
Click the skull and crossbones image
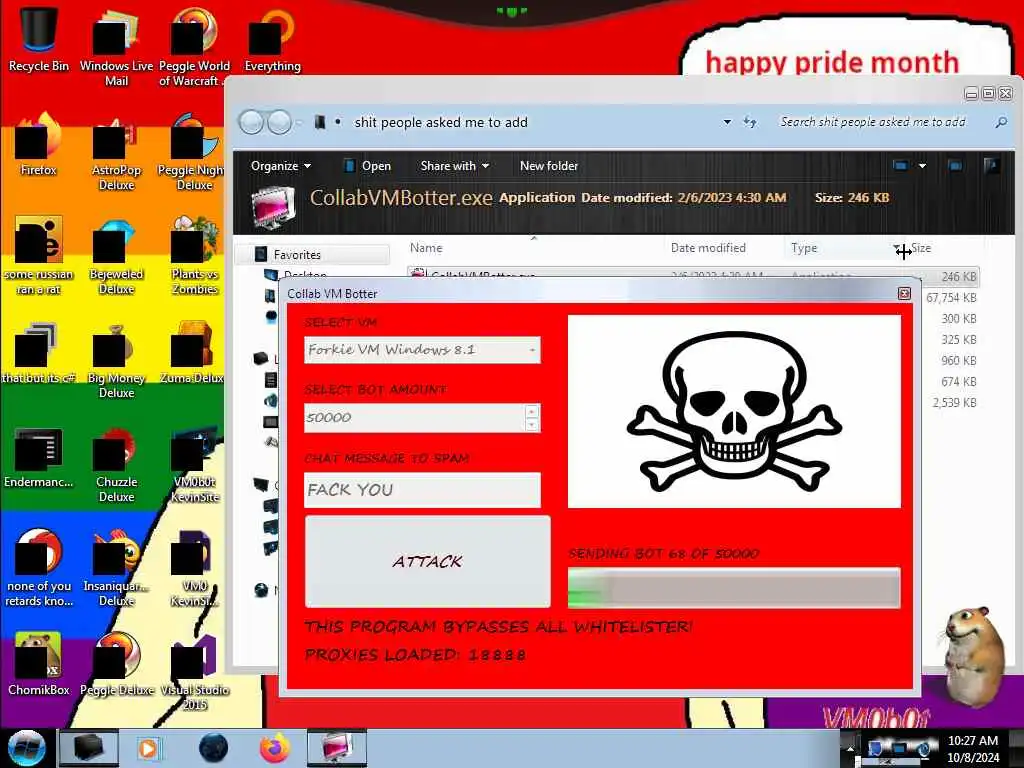tap(734, 411)
